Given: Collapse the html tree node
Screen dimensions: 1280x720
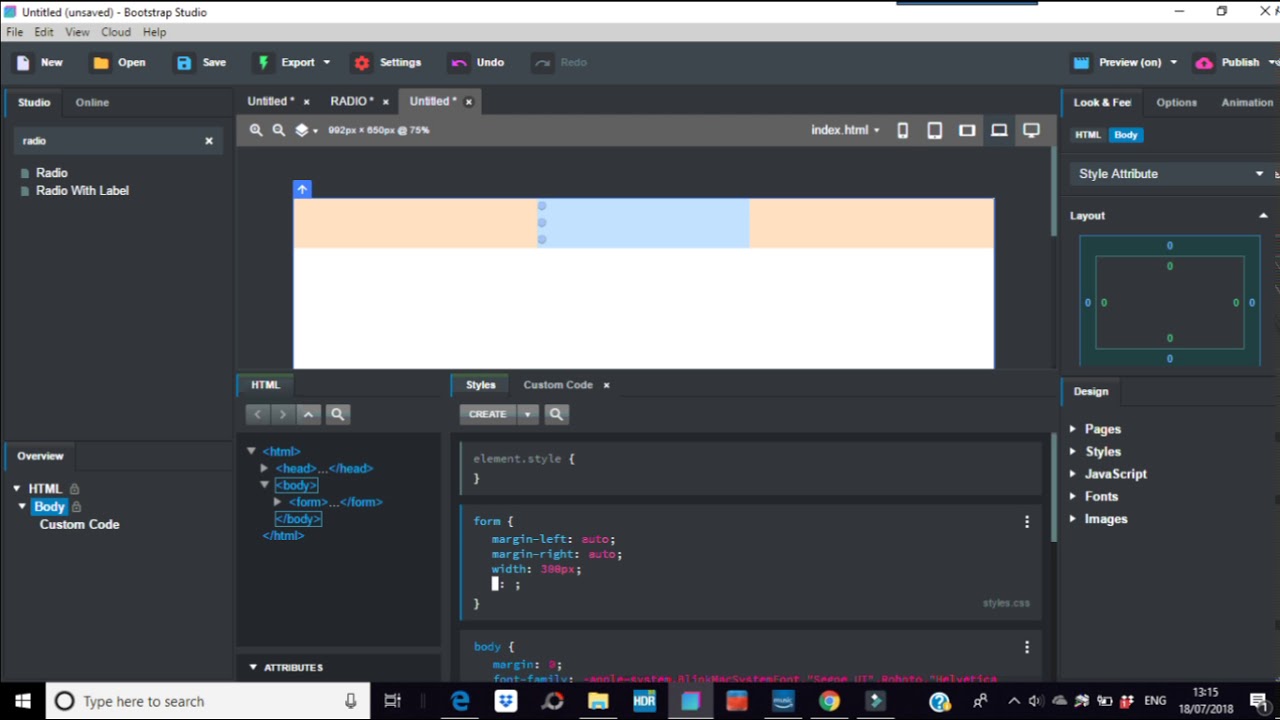Looking at the screenshot, I should click(252, 451).
